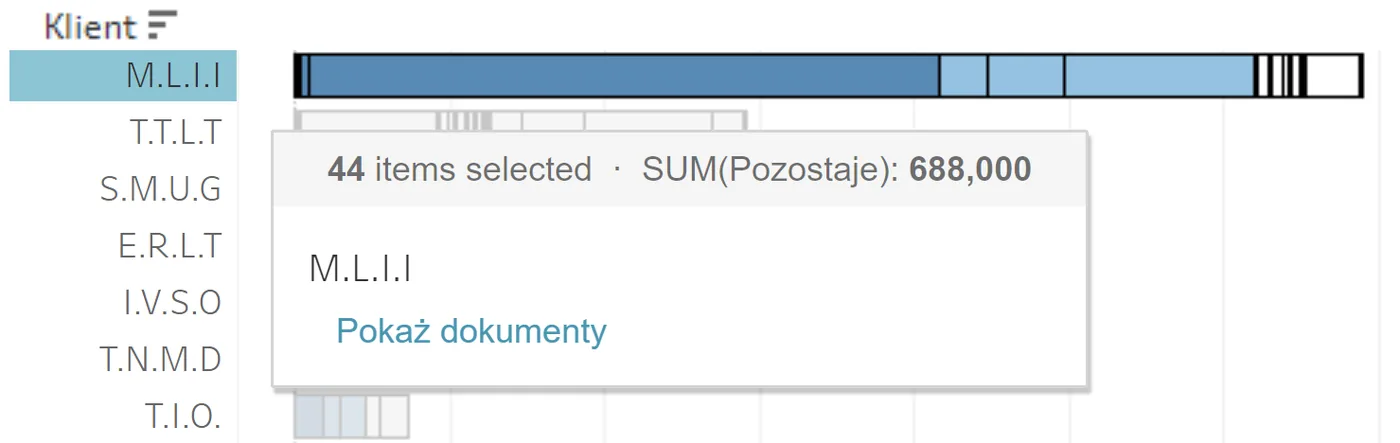This screenshot has width=1400, height=443.
Task: Select the S.M.U.G client label
Action: 161,189
